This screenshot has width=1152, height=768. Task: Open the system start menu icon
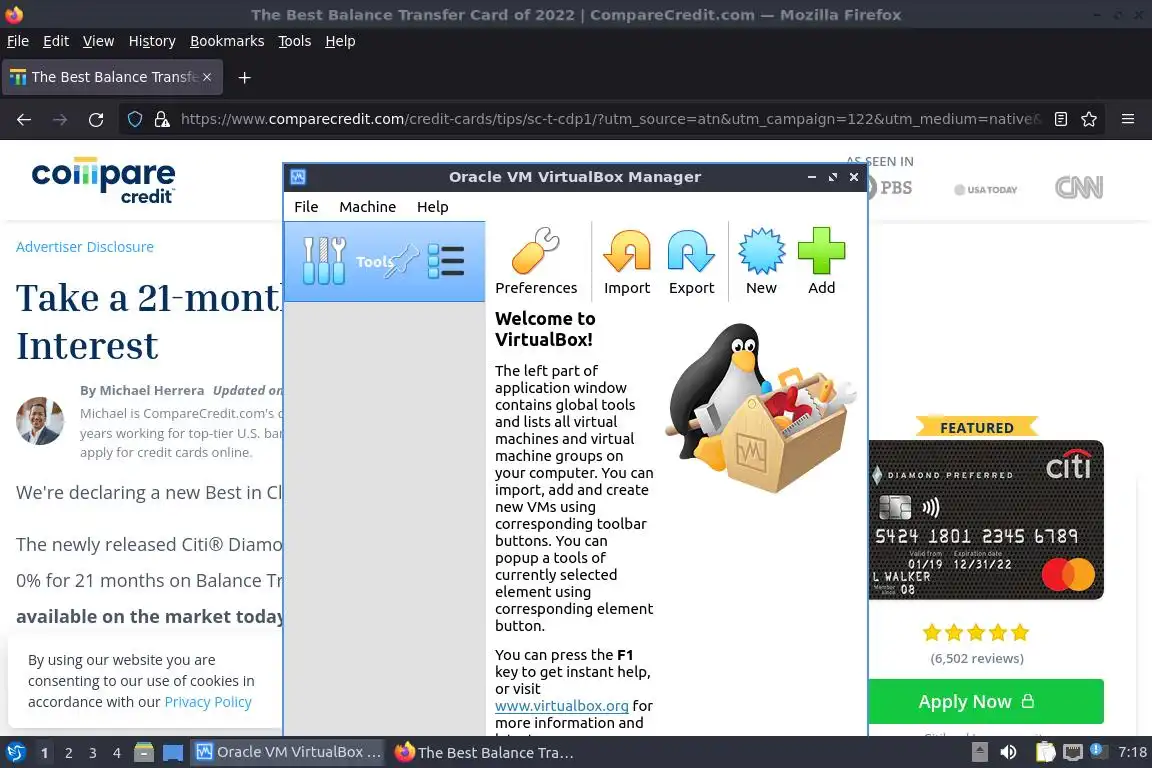point(15,753)
